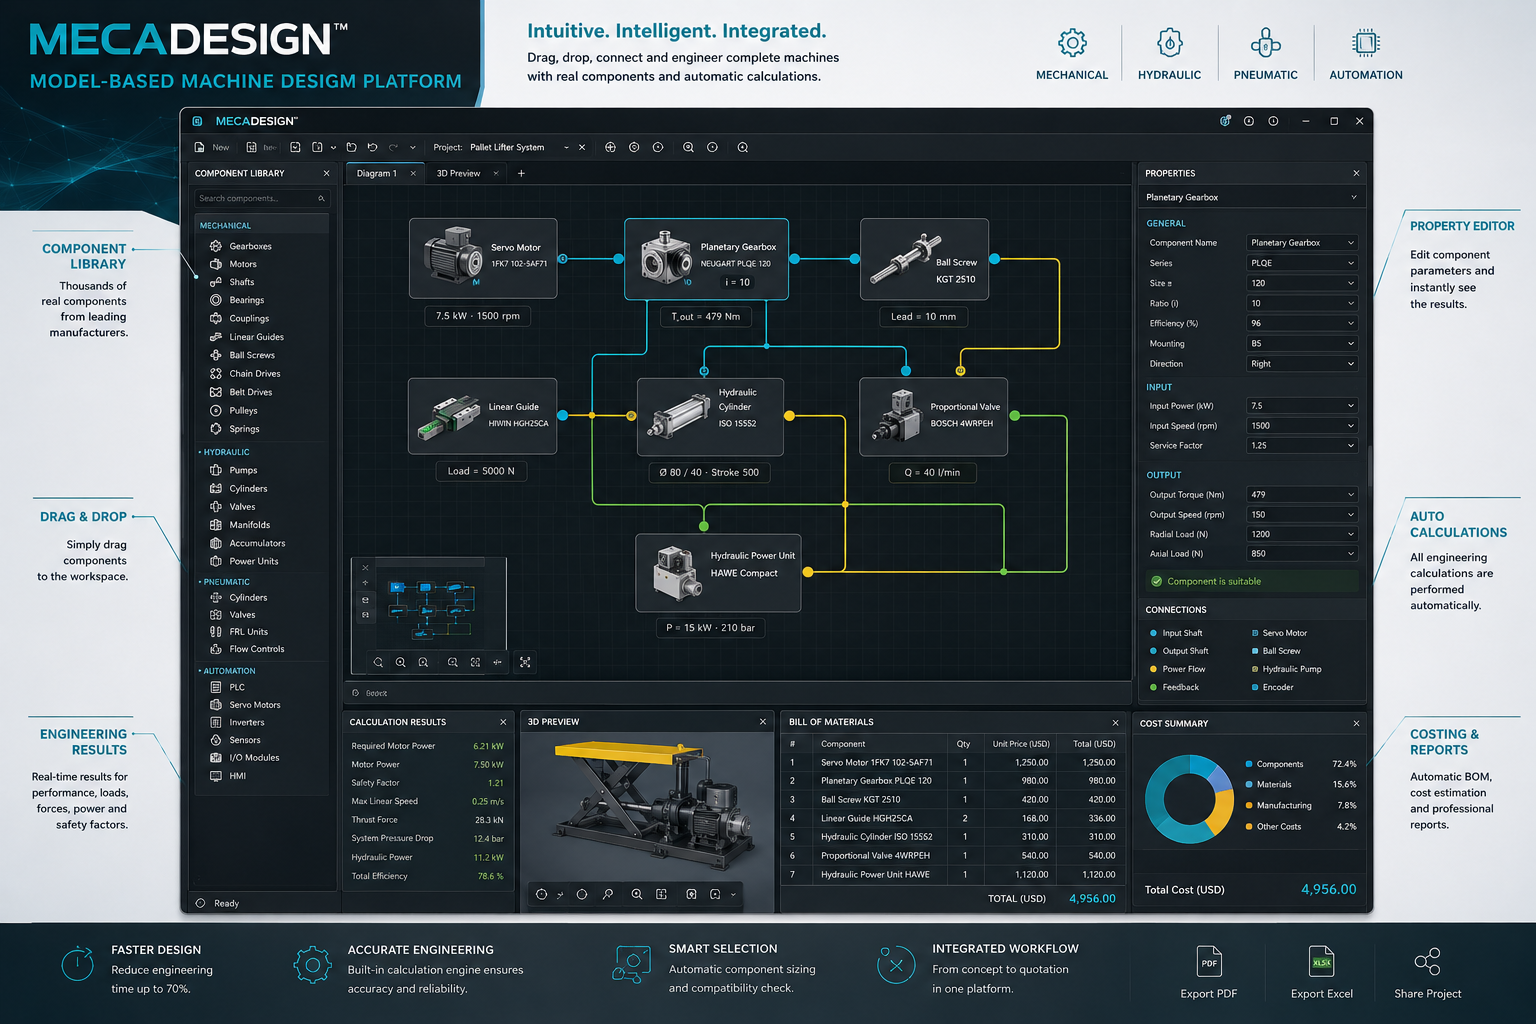Click the fit-to-screen icon beside the minimap
Viewport: 1536px width, 1024px height.
[x=525, y=662]
